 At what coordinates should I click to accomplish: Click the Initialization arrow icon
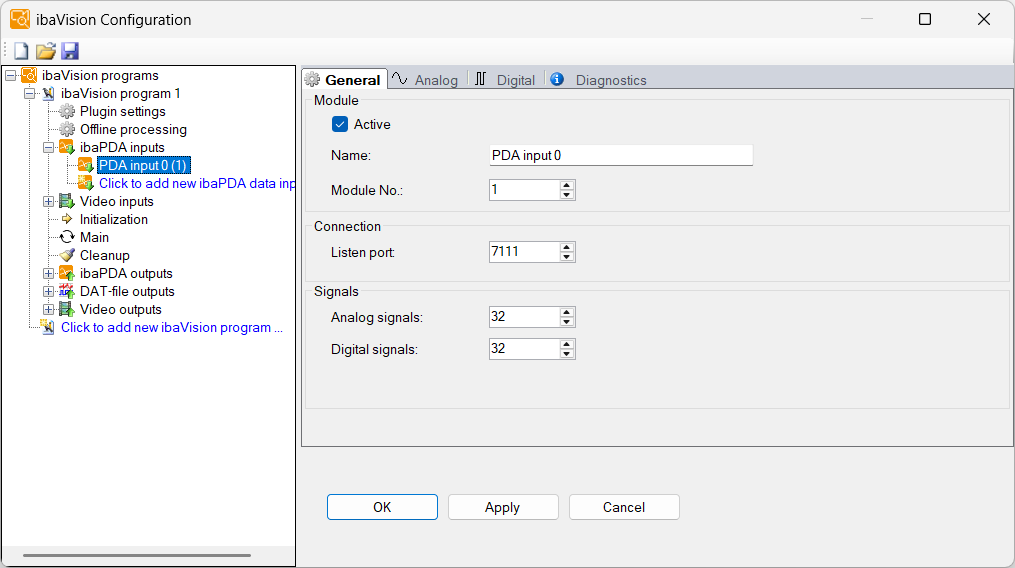coord(67,219)
